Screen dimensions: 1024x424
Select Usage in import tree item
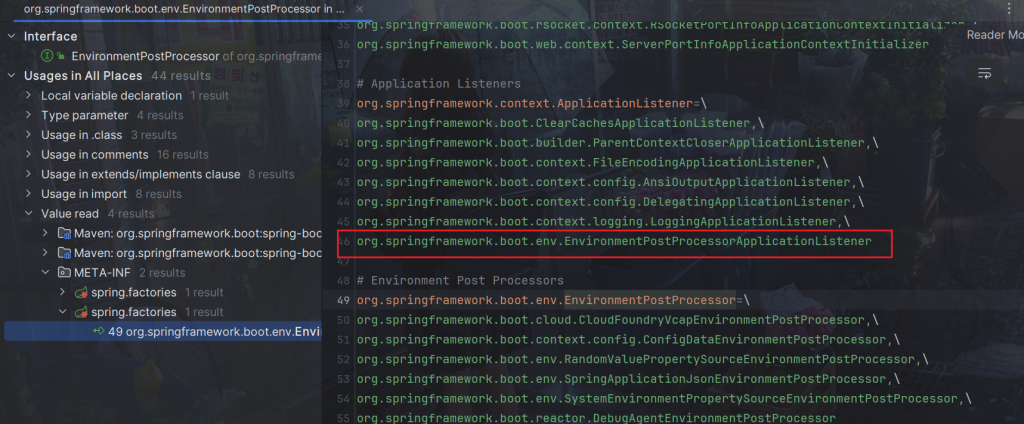click(84, 194)
